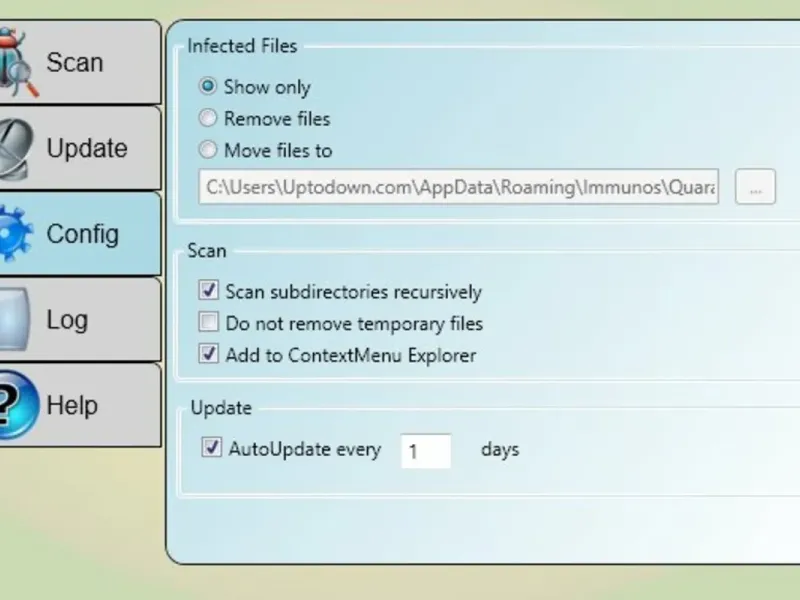Click the blue gear Config icon
This screenshot has width=800, height=600.
pyautogui.click(x=16, y=234)
